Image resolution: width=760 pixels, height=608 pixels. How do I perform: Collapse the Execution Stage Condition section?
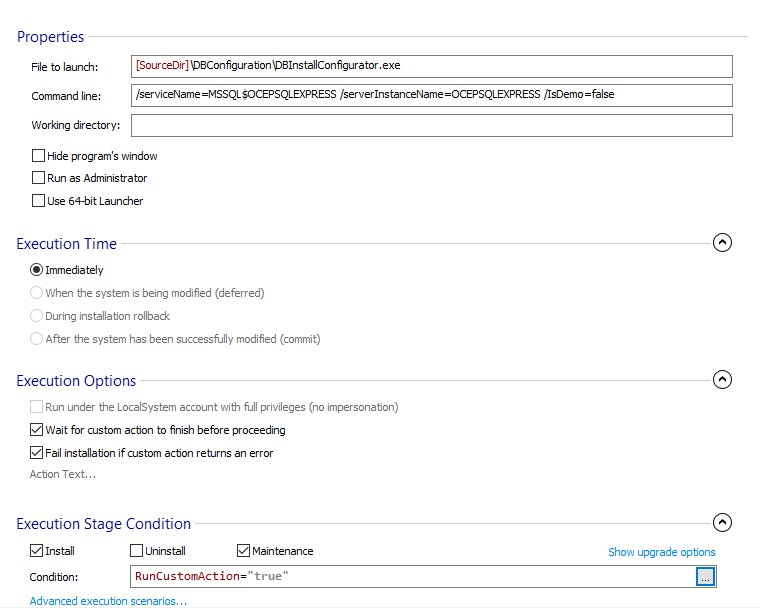pos(722,523)
